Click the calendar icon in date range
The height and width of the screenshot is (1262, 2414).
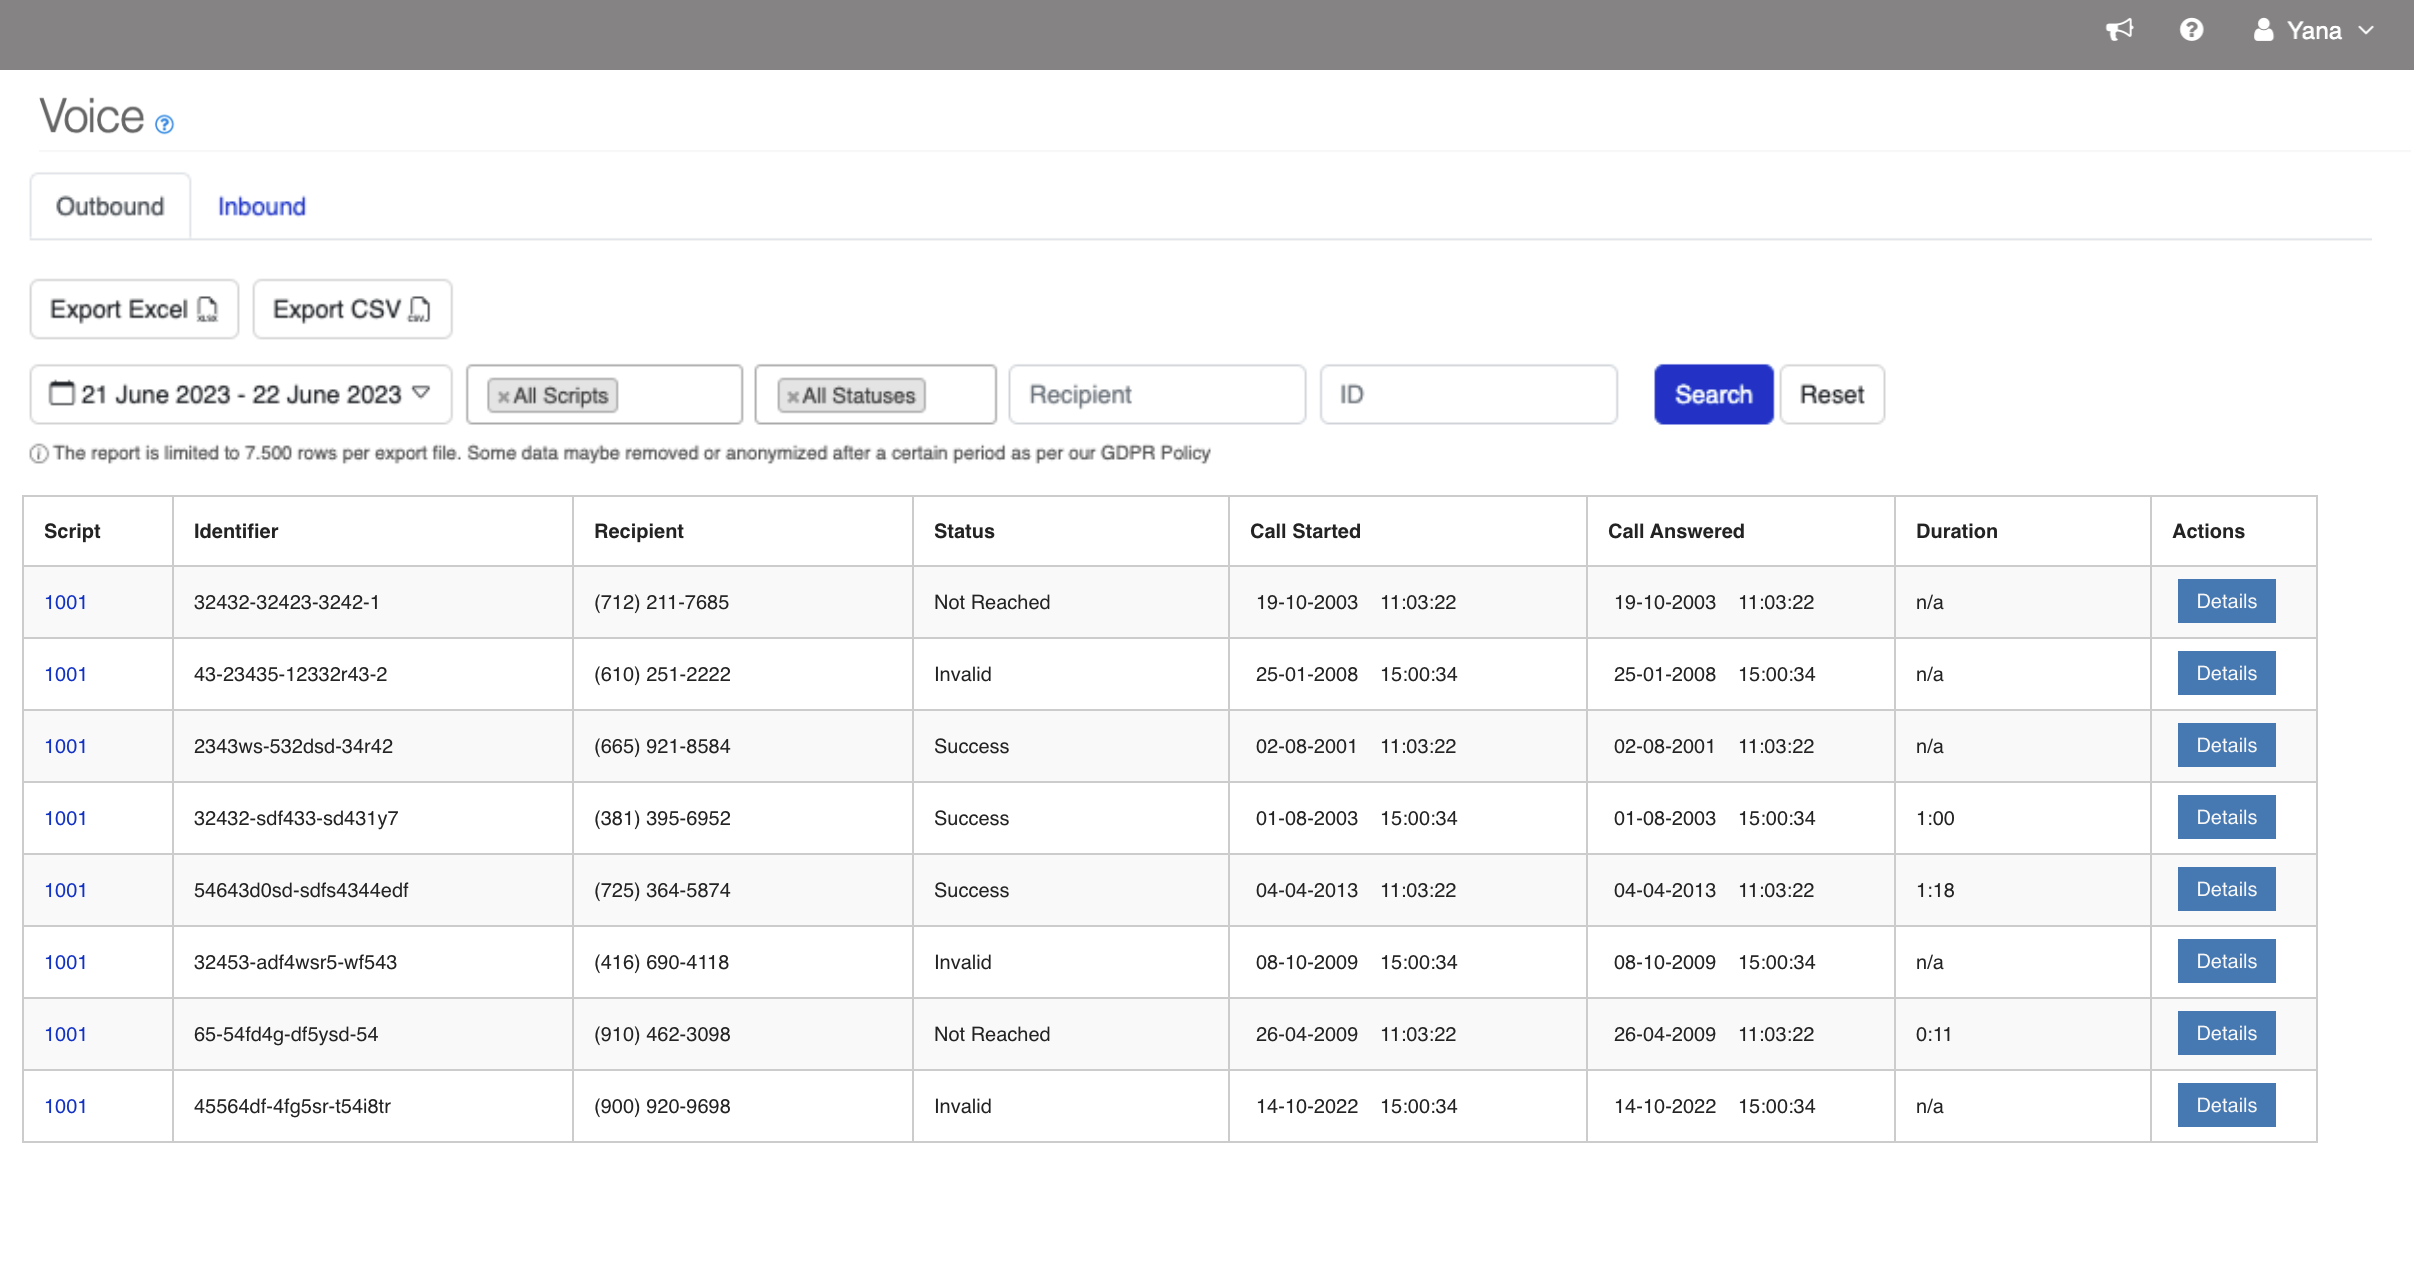[x=62, y=393]
